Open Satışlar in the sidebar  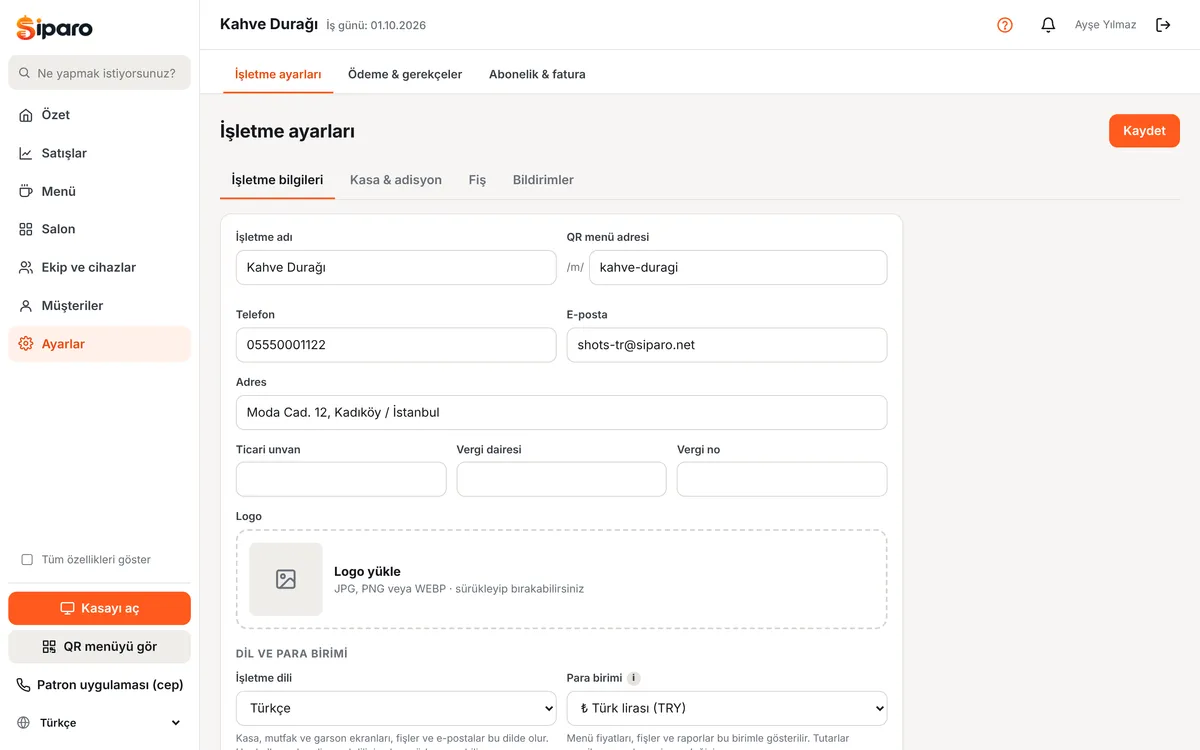pos(99,153)
